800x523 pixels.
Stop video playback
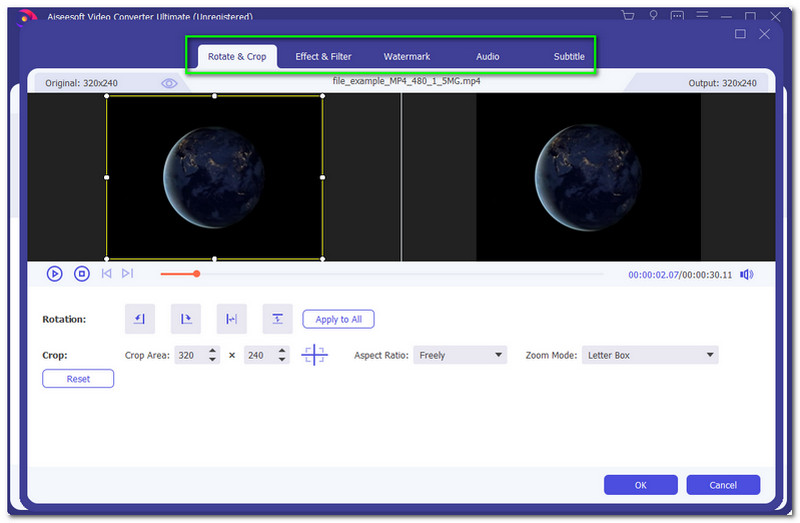click(82, 273)
